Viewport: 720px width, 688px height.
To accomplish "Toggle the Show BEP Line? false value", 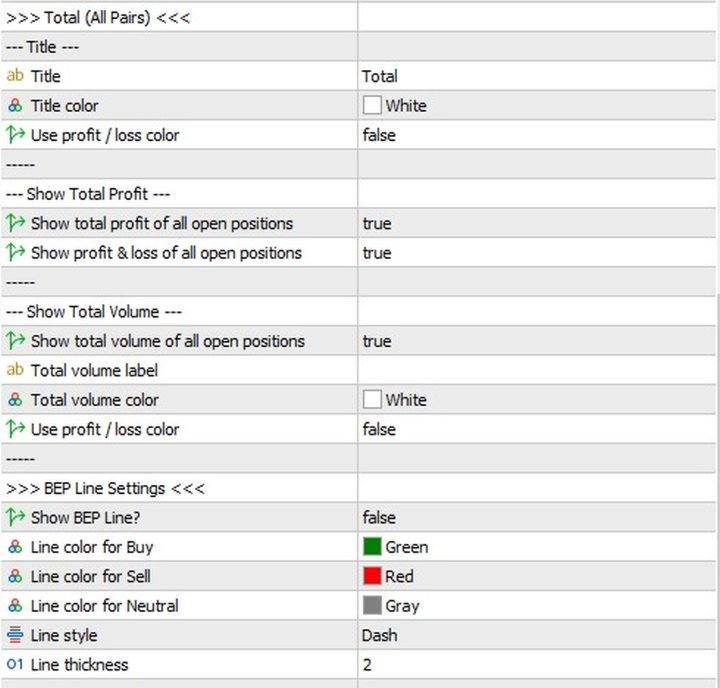I will [x=379, y=517].
